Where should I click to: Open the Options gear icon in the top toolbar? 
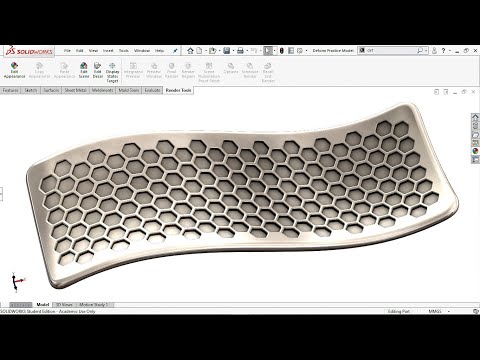(300, 51)
